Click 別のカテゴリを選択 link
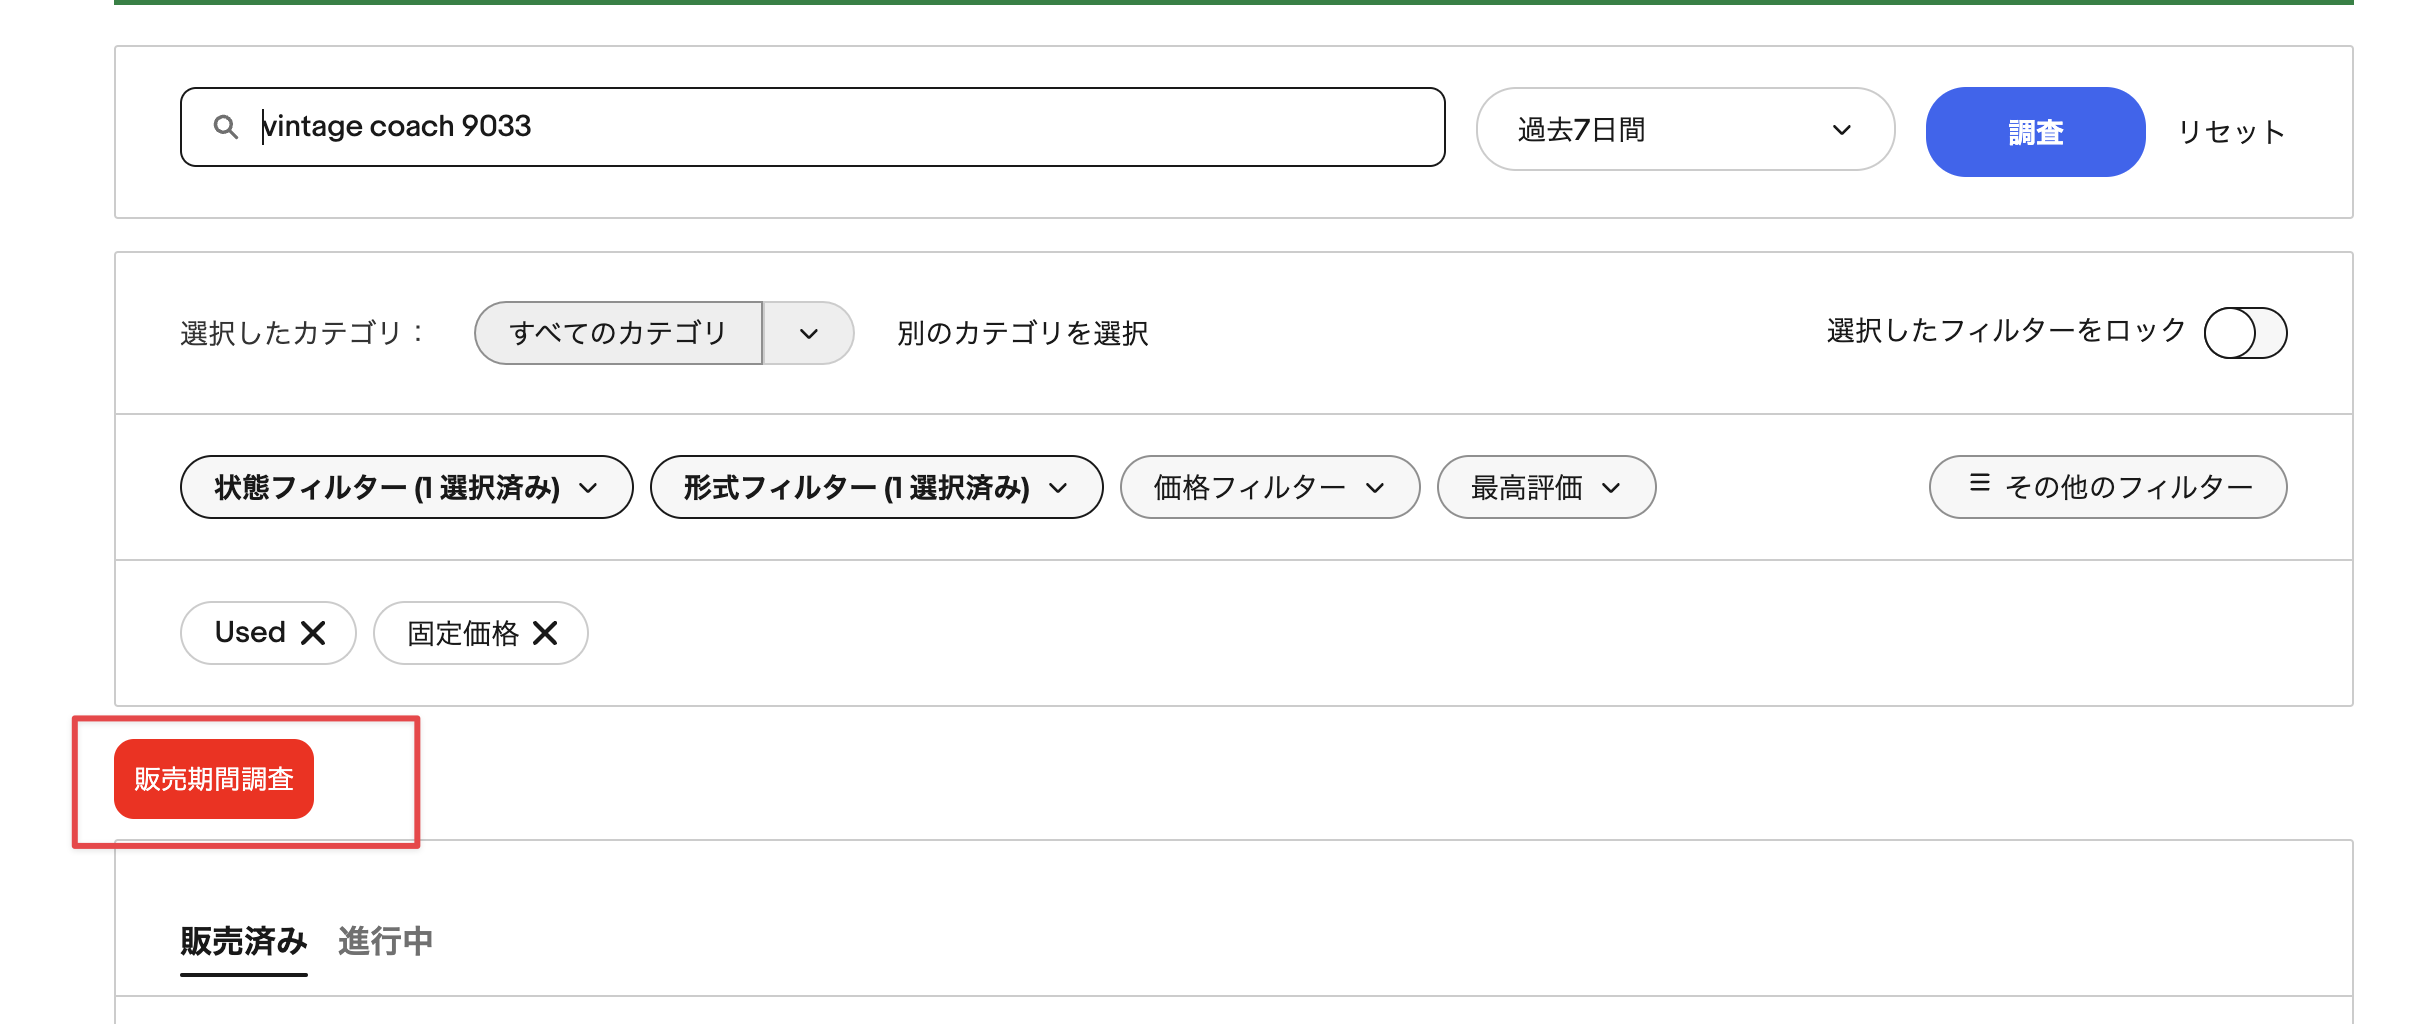The width and height of the screenshot is (2414, 1024). tap(1022, 333)
